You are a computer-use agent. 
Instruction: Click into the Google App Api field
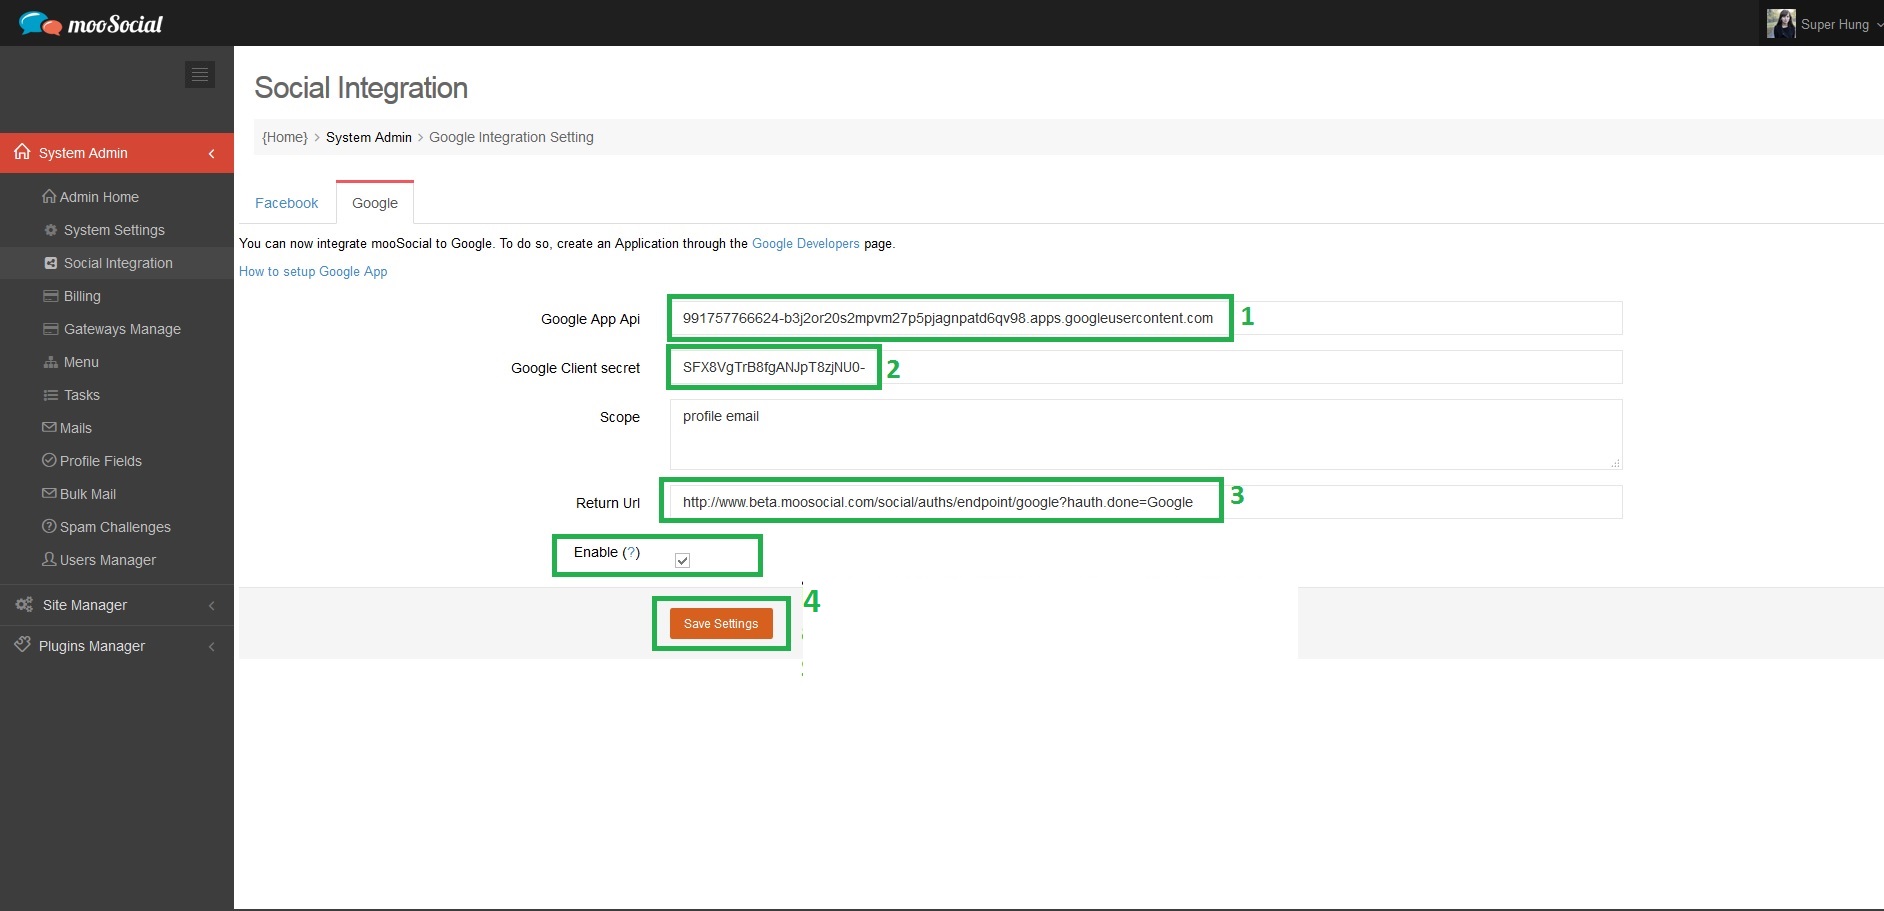1146,318
